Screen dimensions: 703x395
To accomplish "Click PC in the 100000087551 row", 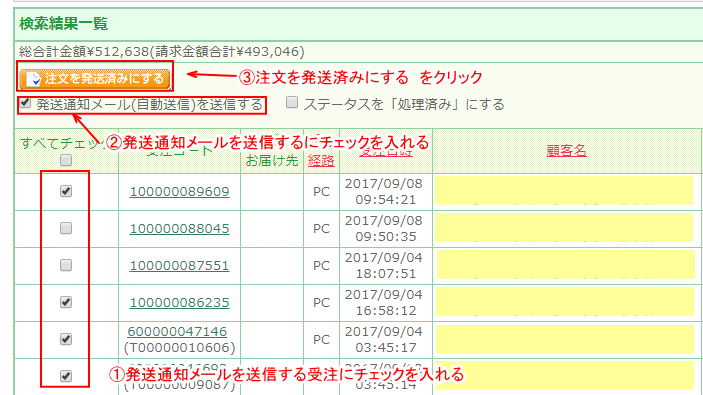I will [x=321, y=266].
